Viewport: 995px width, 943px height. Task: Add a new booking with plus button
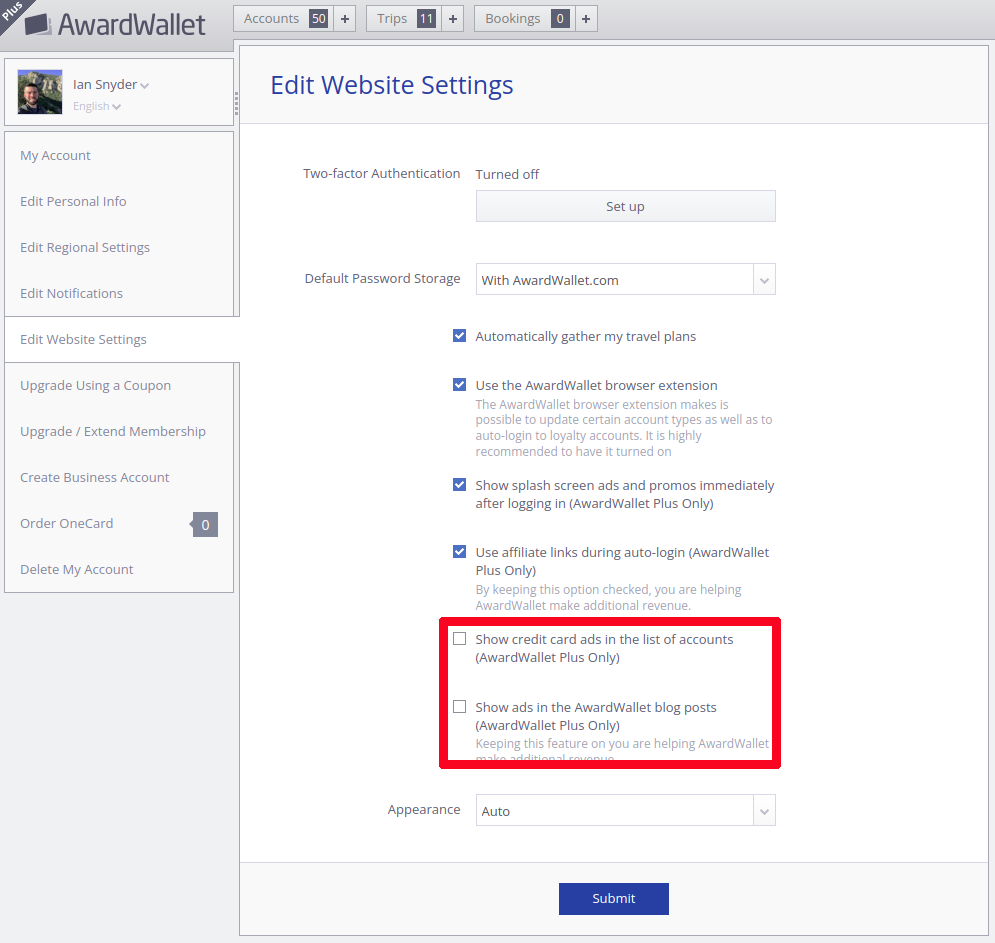click(x=586, y=18)
